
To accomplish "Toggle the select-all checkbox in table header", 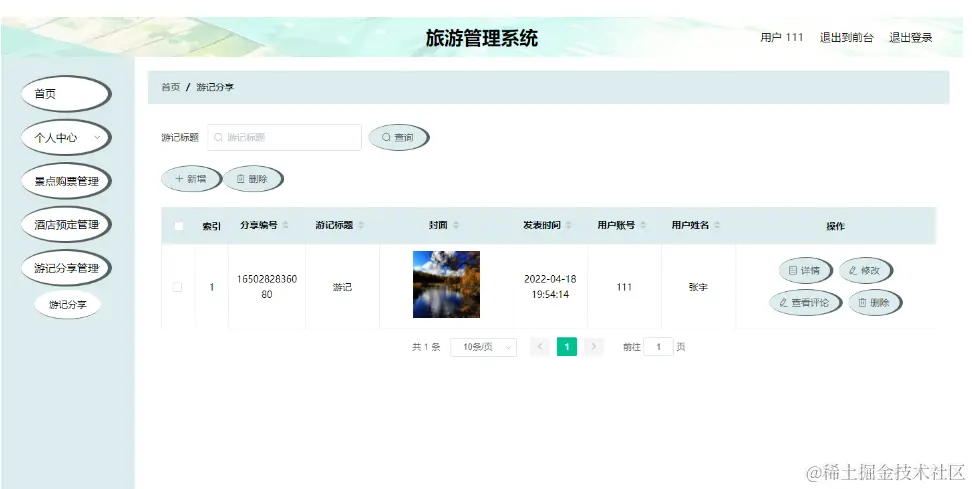I will (179, 226).
